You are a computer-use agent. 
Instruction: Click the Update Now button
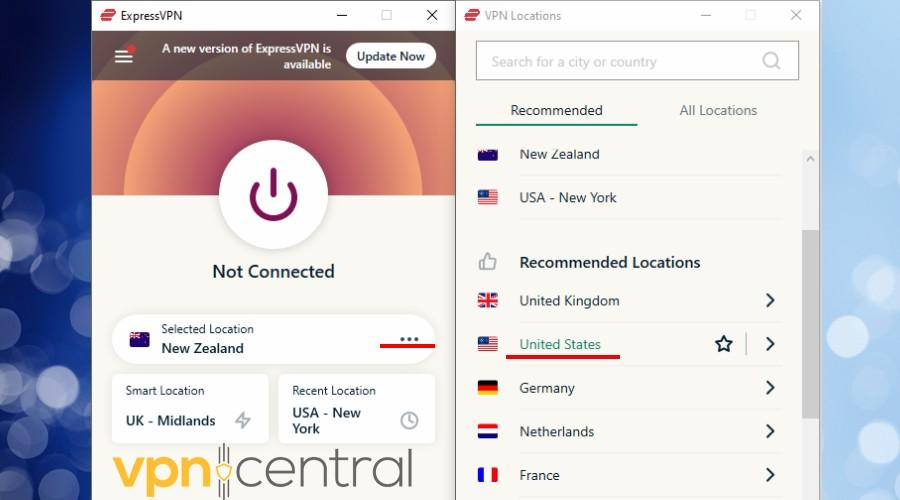[x=391, y=56]
